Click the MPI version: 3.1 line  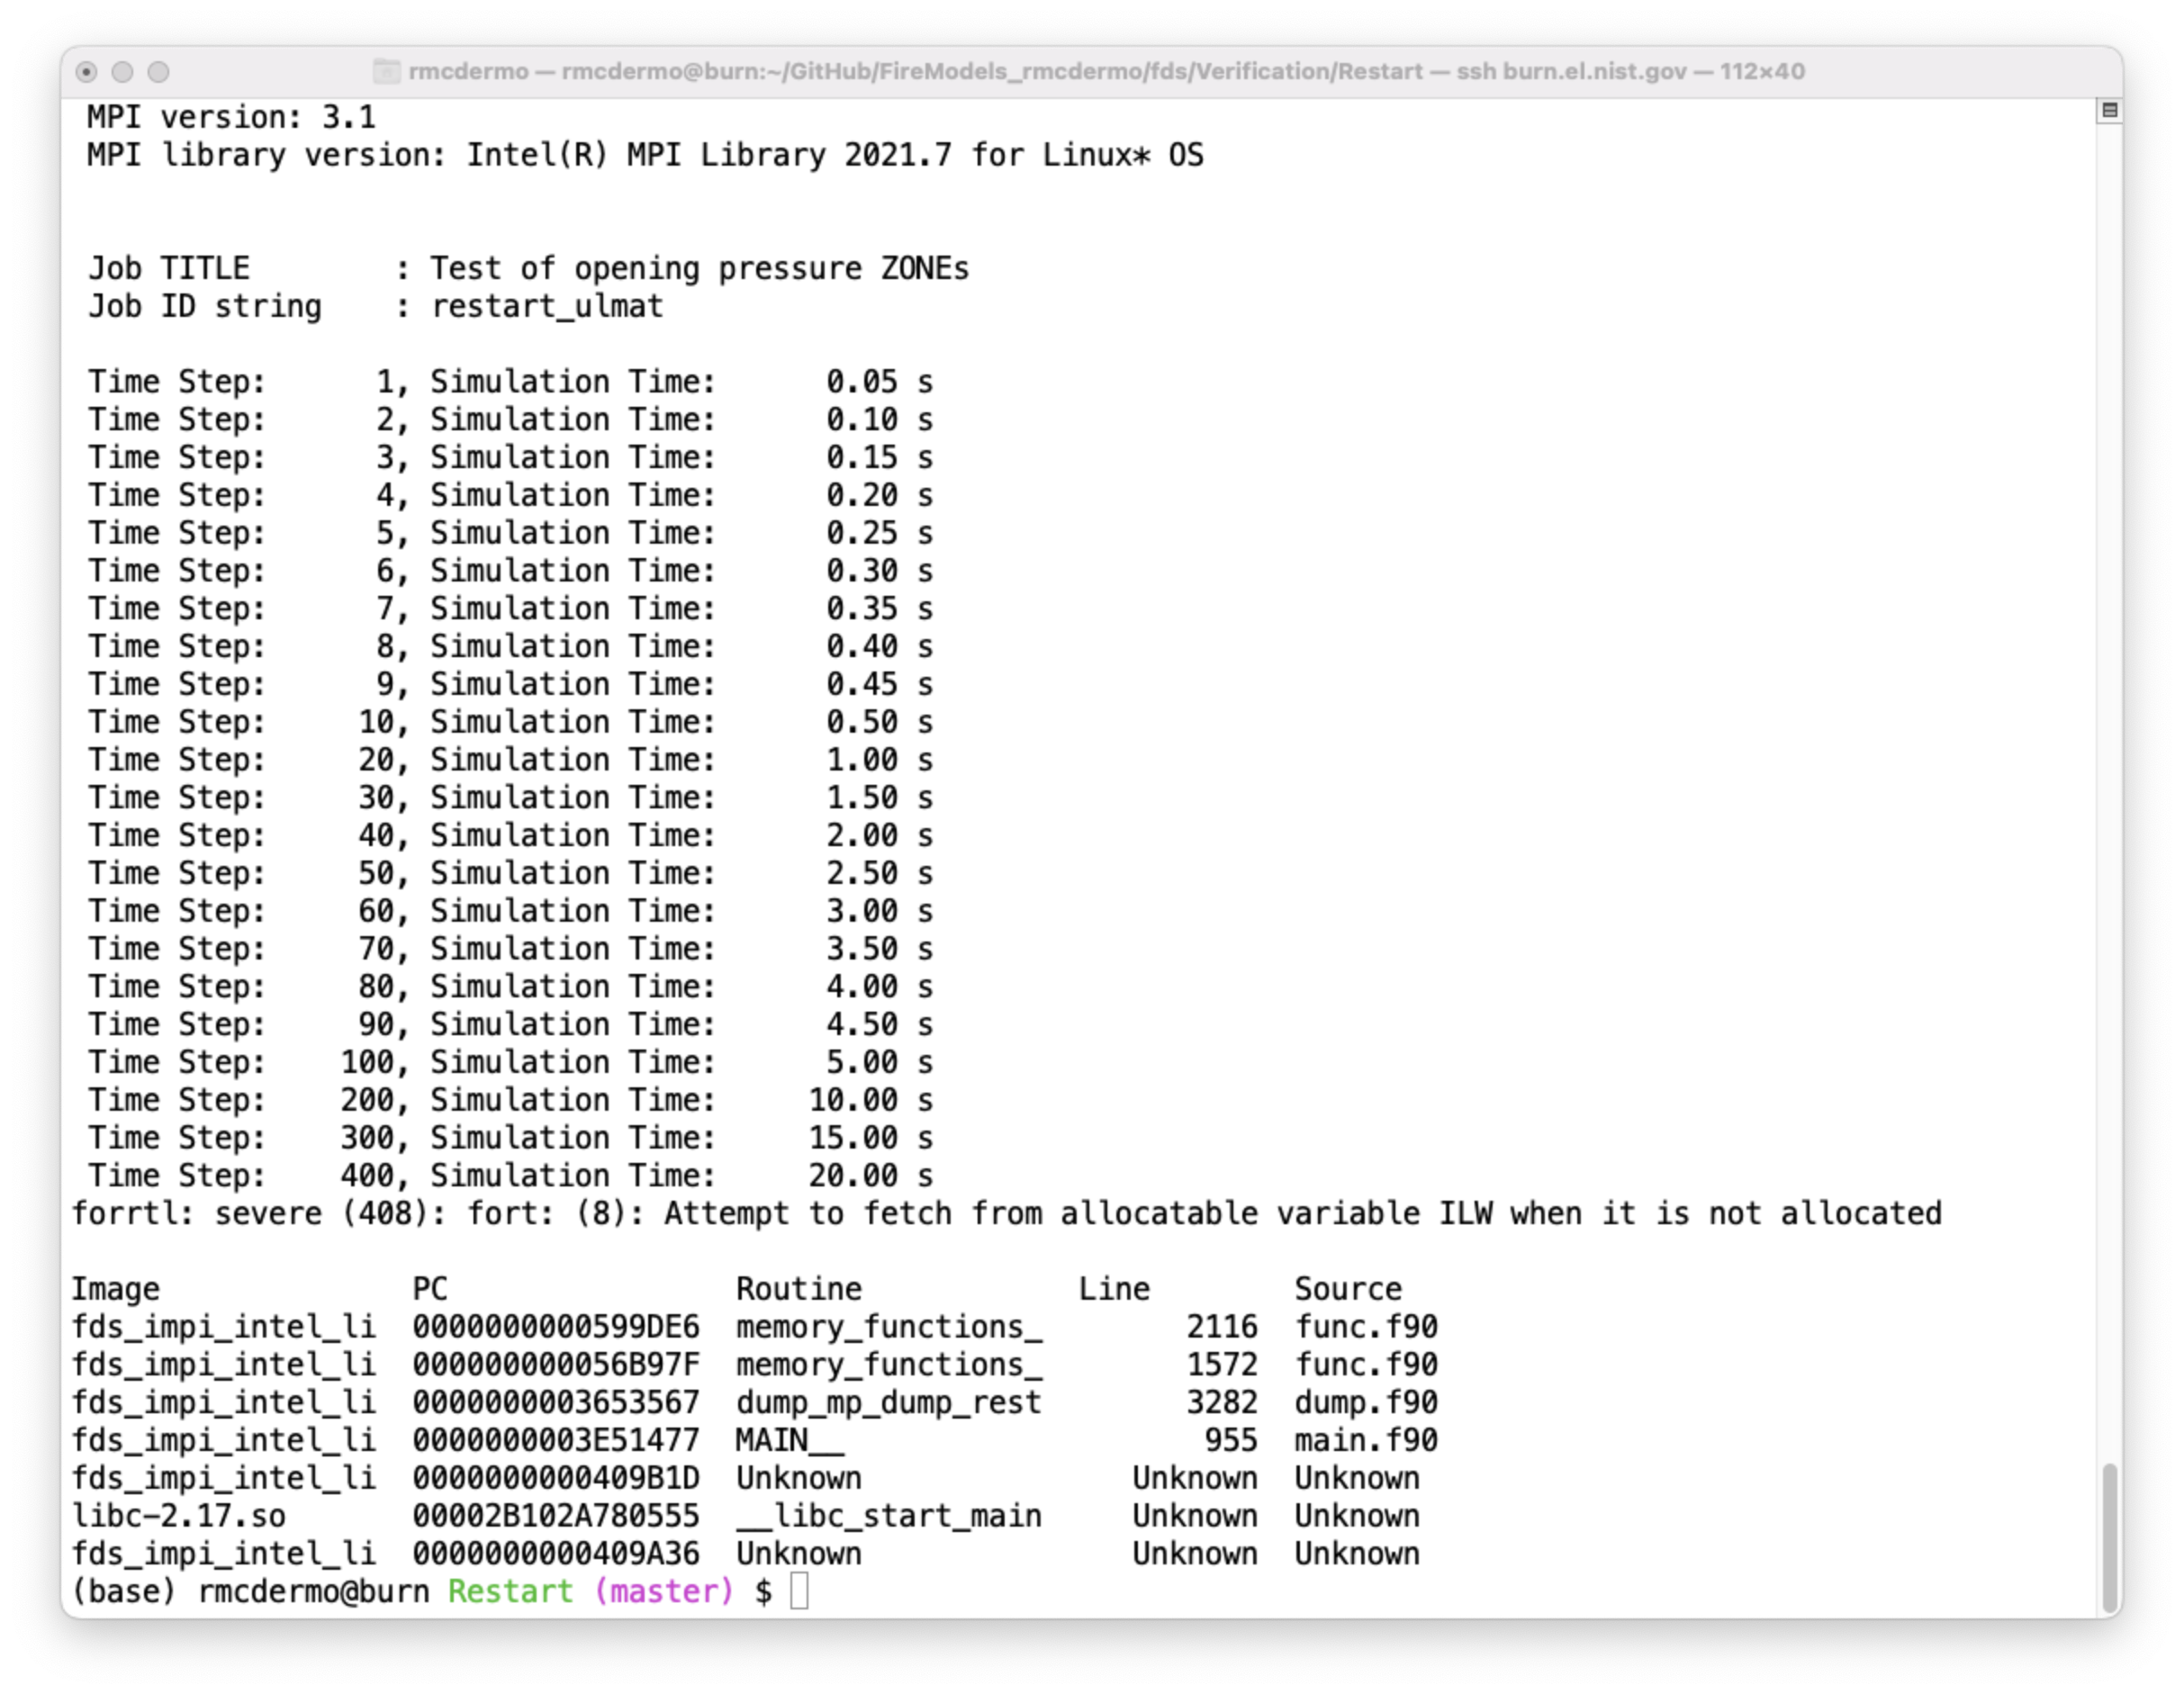(230, 116)
